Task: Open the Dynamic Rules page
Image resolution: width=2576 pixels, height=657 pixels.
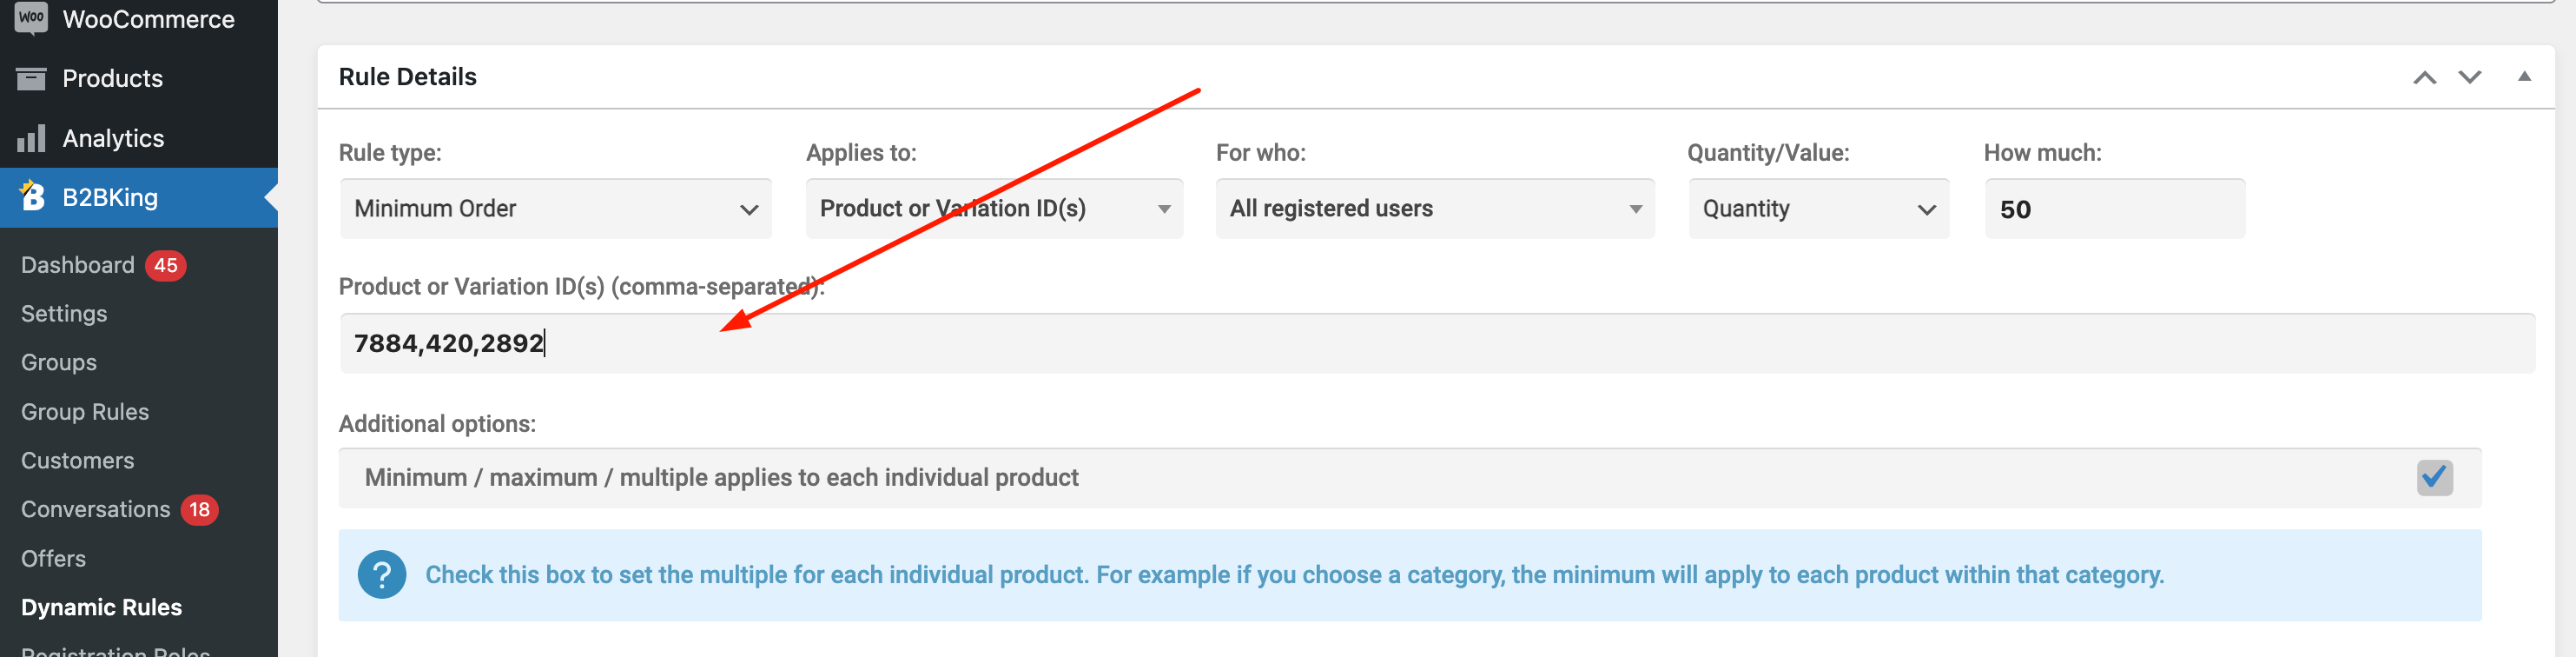Action: pos(101,607)
